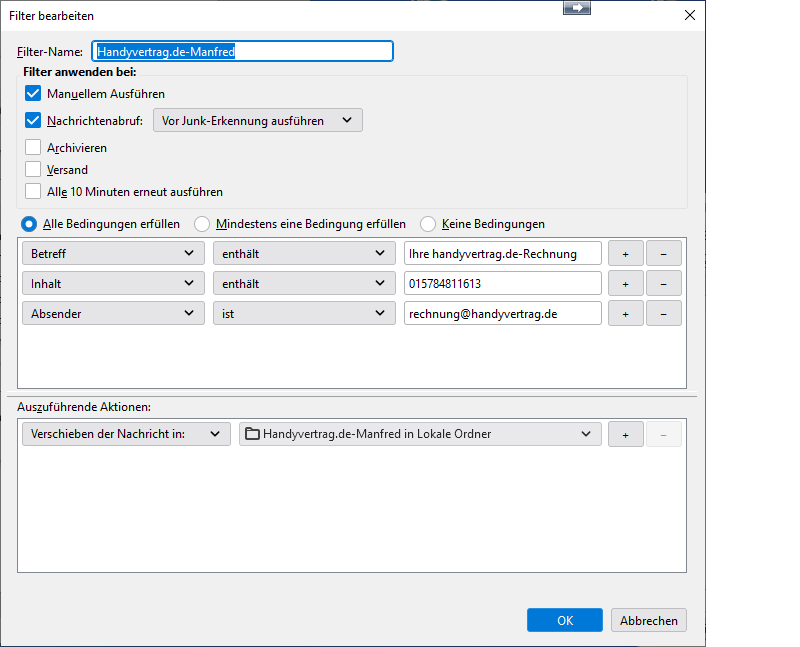
Task: Click the 015784811613 value field
Action: coord(503,283)
